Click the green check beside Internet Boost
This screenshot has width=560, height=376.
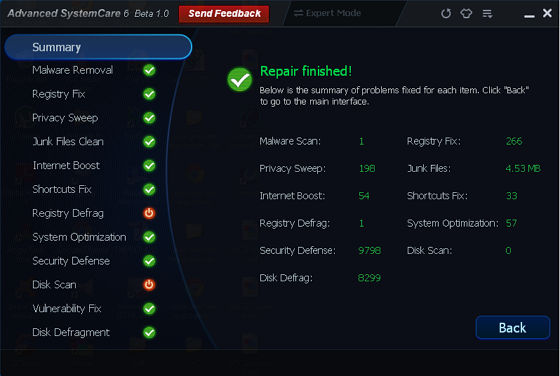pyautogui.click(x=149, y=166)
